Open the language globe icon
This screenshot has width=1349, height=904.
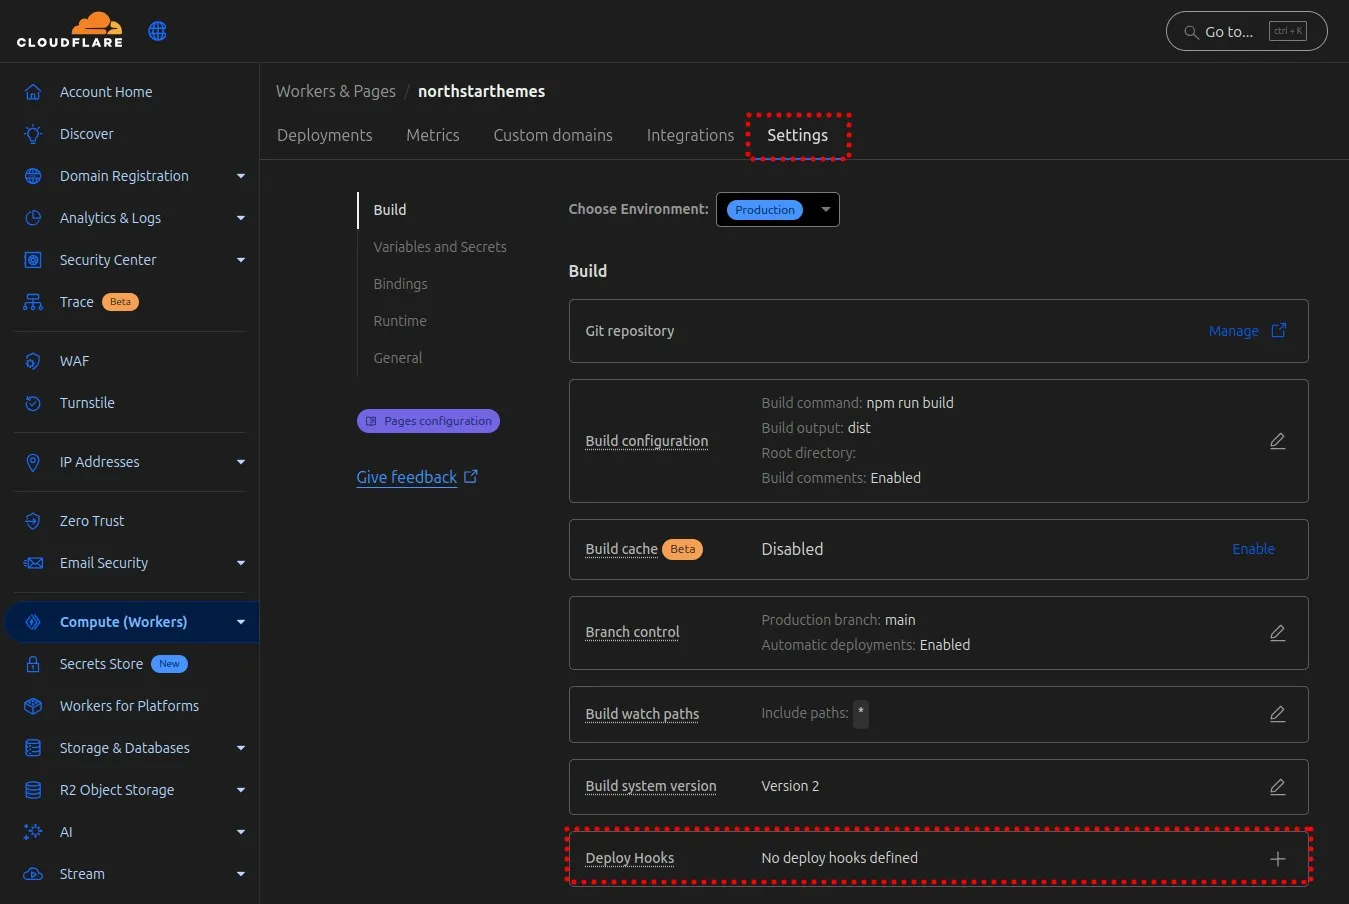(157, 31)
